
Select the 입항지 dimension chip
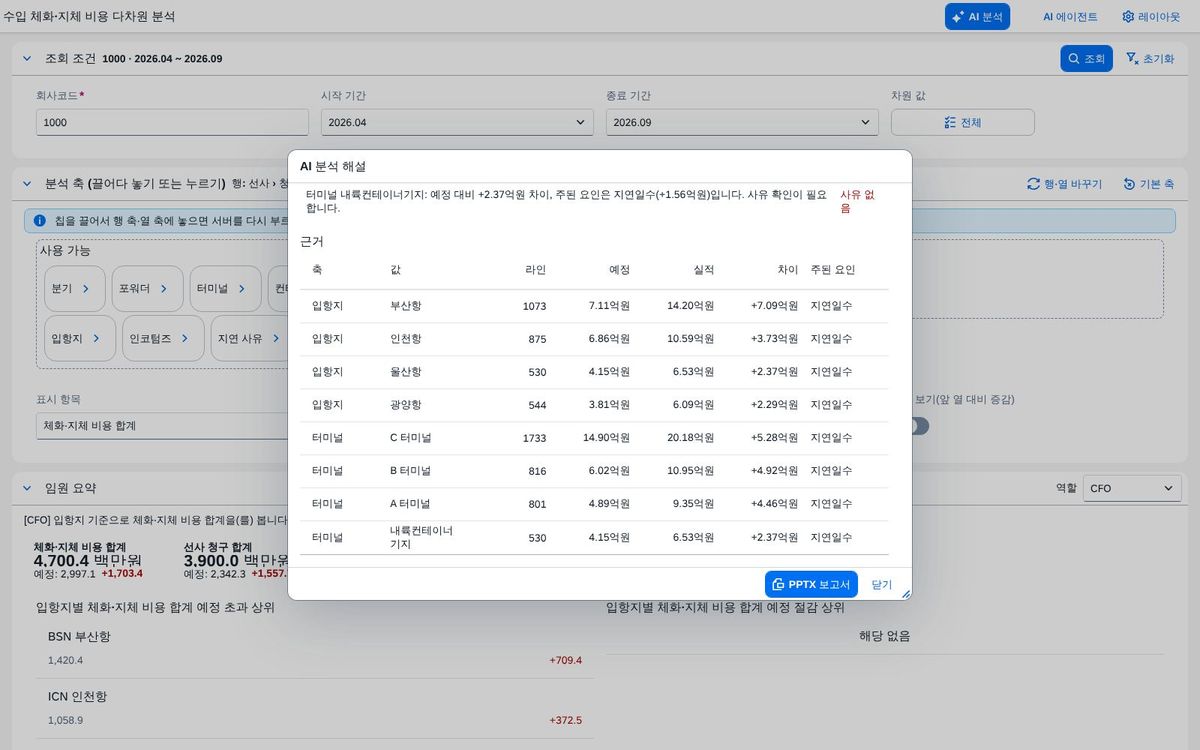tap(79, 338)
